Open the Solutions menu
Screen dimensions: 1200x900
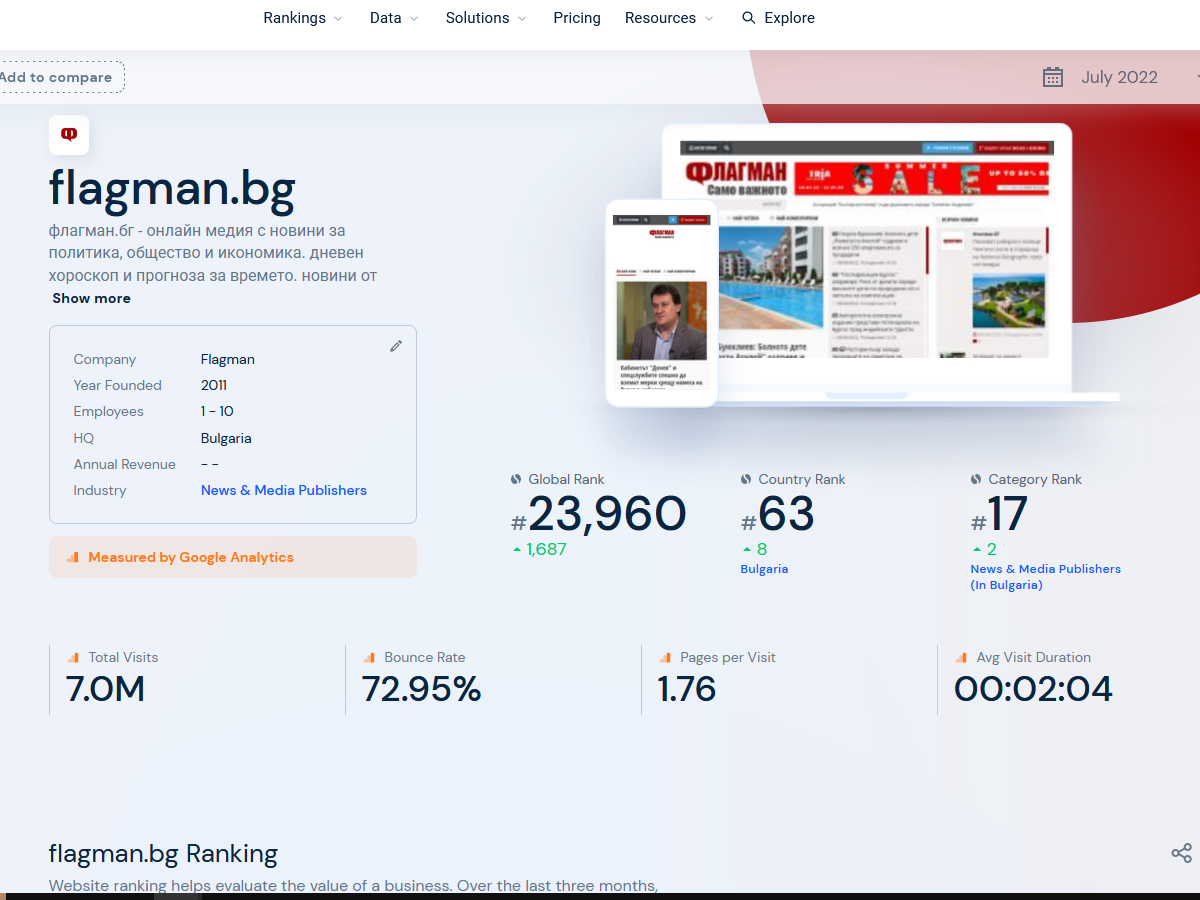[486, 18]
